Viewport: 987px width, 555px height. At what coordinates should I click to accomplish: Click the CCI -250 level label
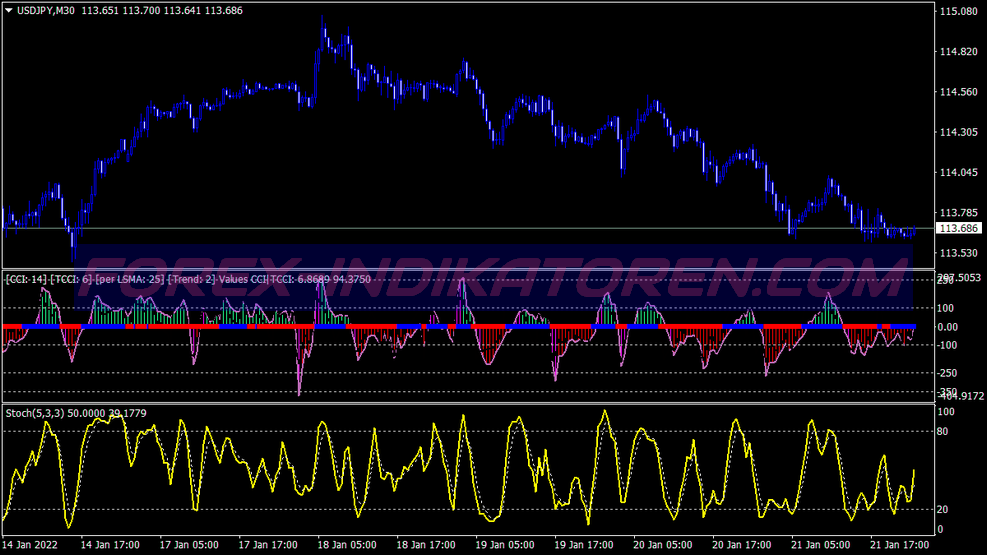pyautogui.click(x=947, y=373)
